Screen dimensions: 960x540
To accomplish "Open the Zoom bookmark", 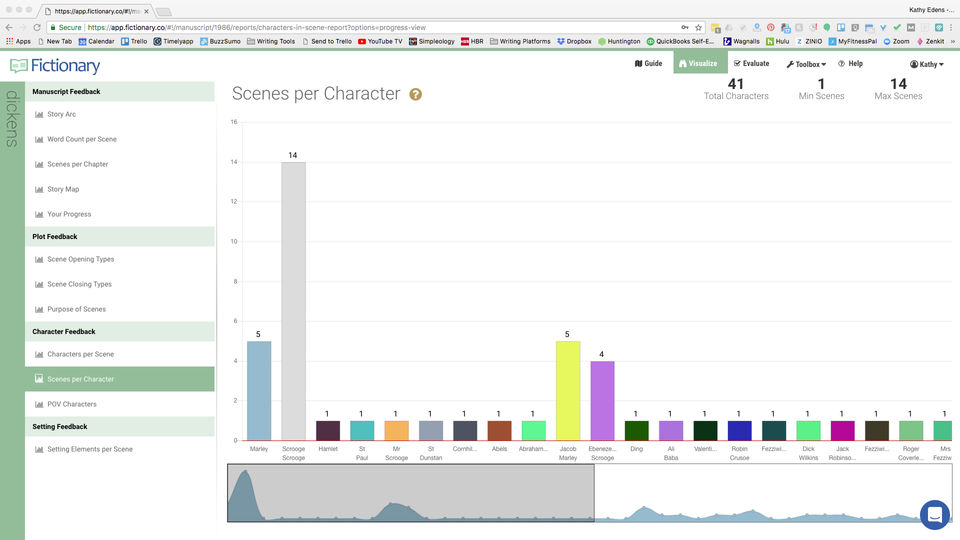I will click(896, 41).
